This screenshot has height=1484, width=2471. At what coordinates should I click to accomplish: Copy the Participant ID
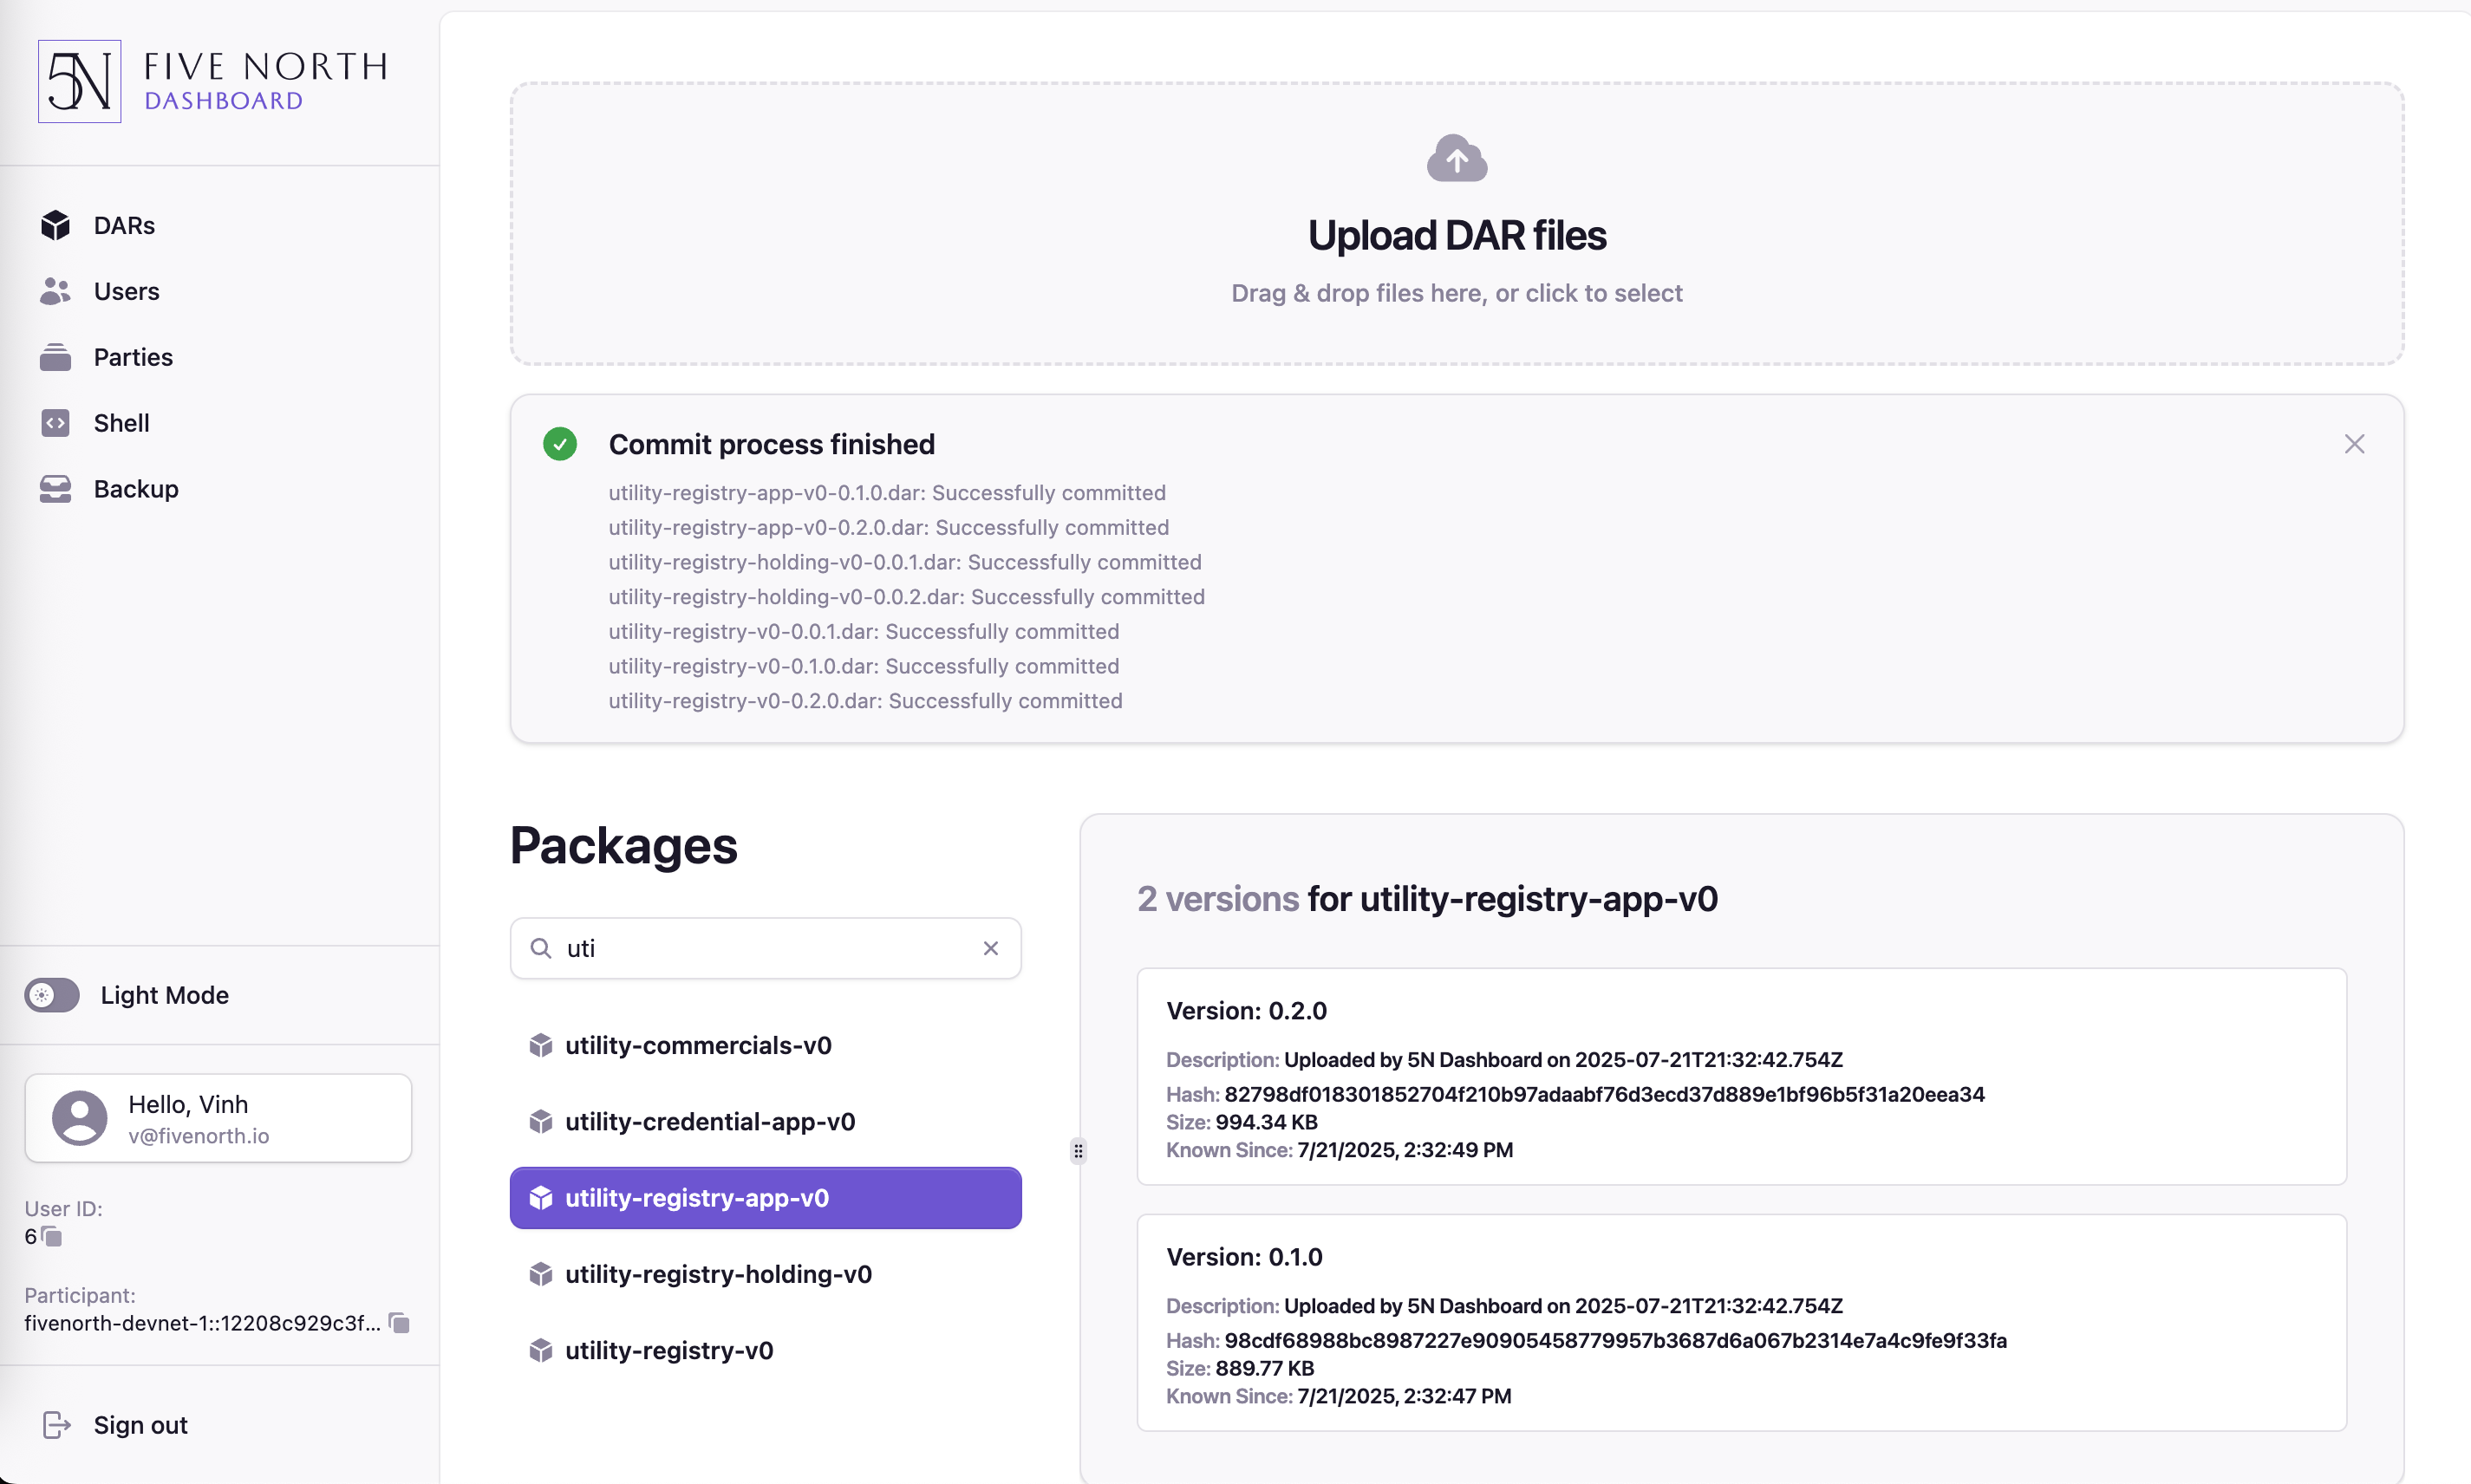coord(399,1323)
